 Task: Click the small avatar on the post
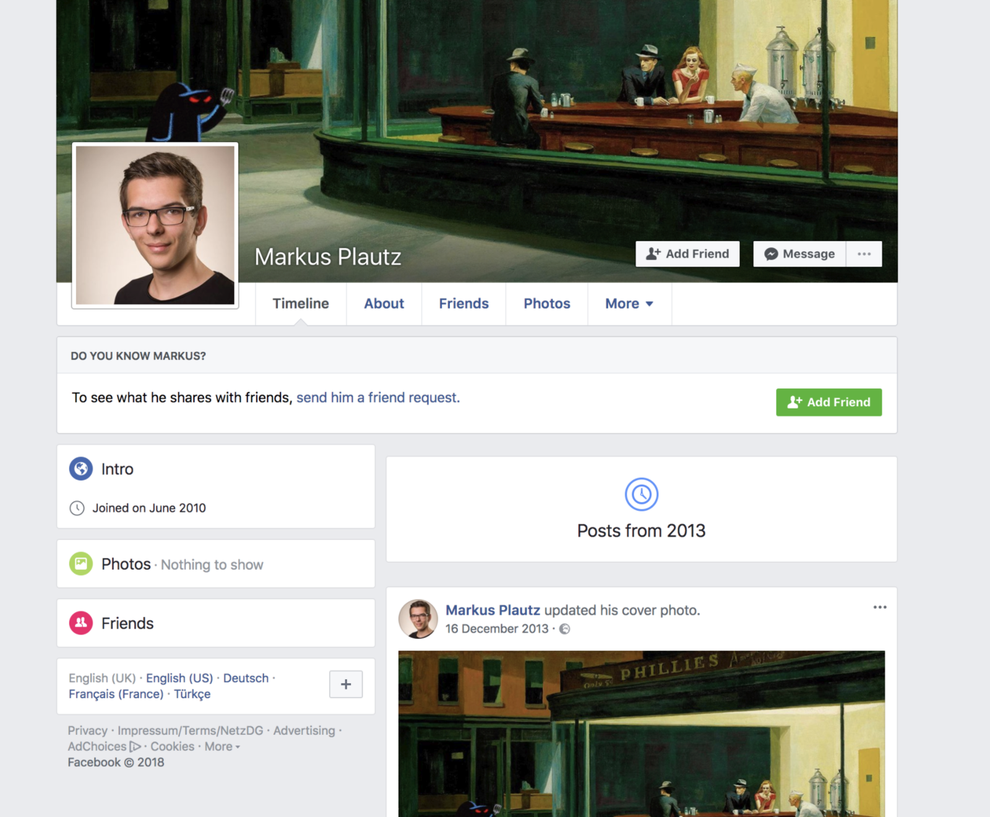point(418,619)
